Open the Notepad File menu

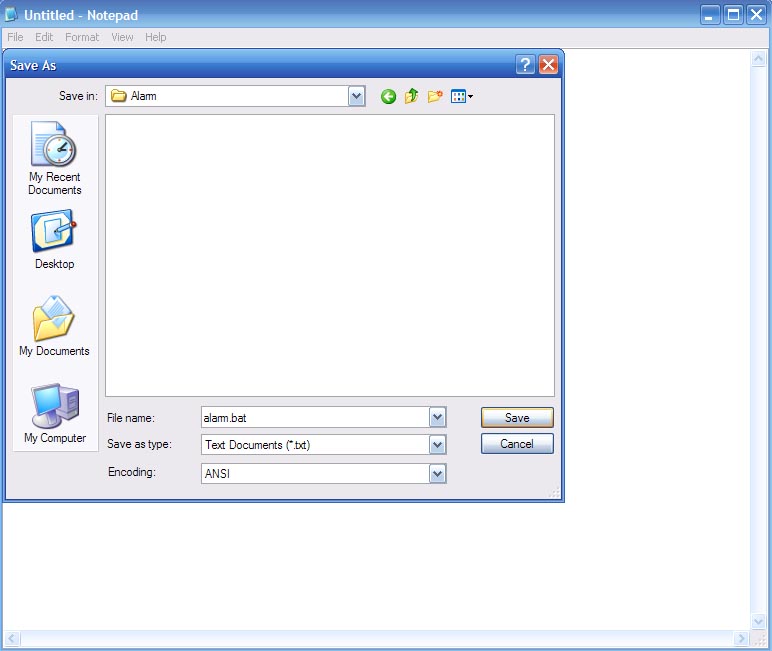15,37
